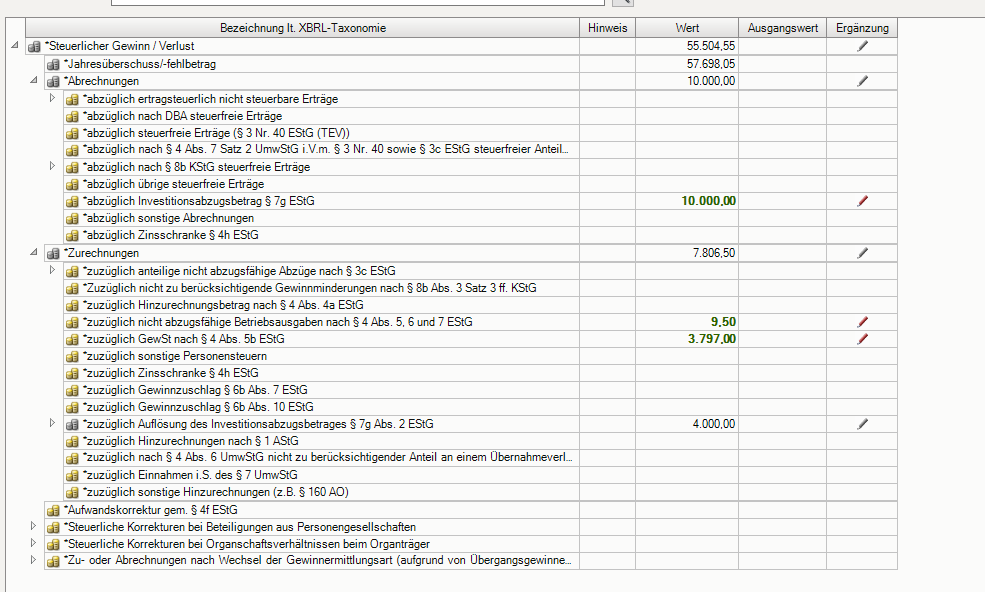Click the calculator icon of Steuerlicher Gewinn / Verlust

click(x=34, y=47)
